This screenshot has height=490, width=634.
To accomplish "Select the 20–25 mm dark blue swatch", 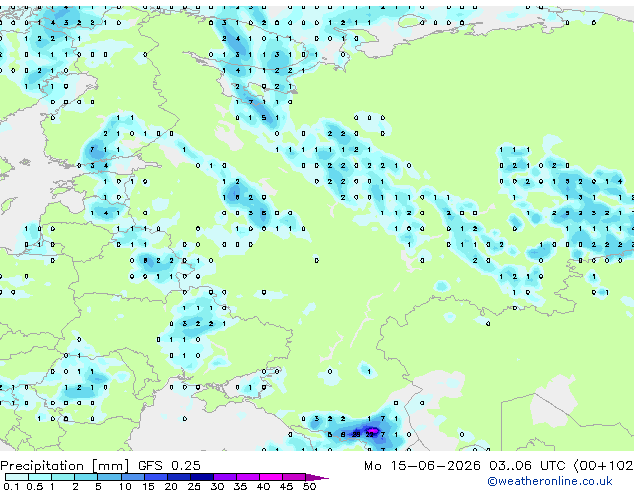I will (x=178, y=477).
